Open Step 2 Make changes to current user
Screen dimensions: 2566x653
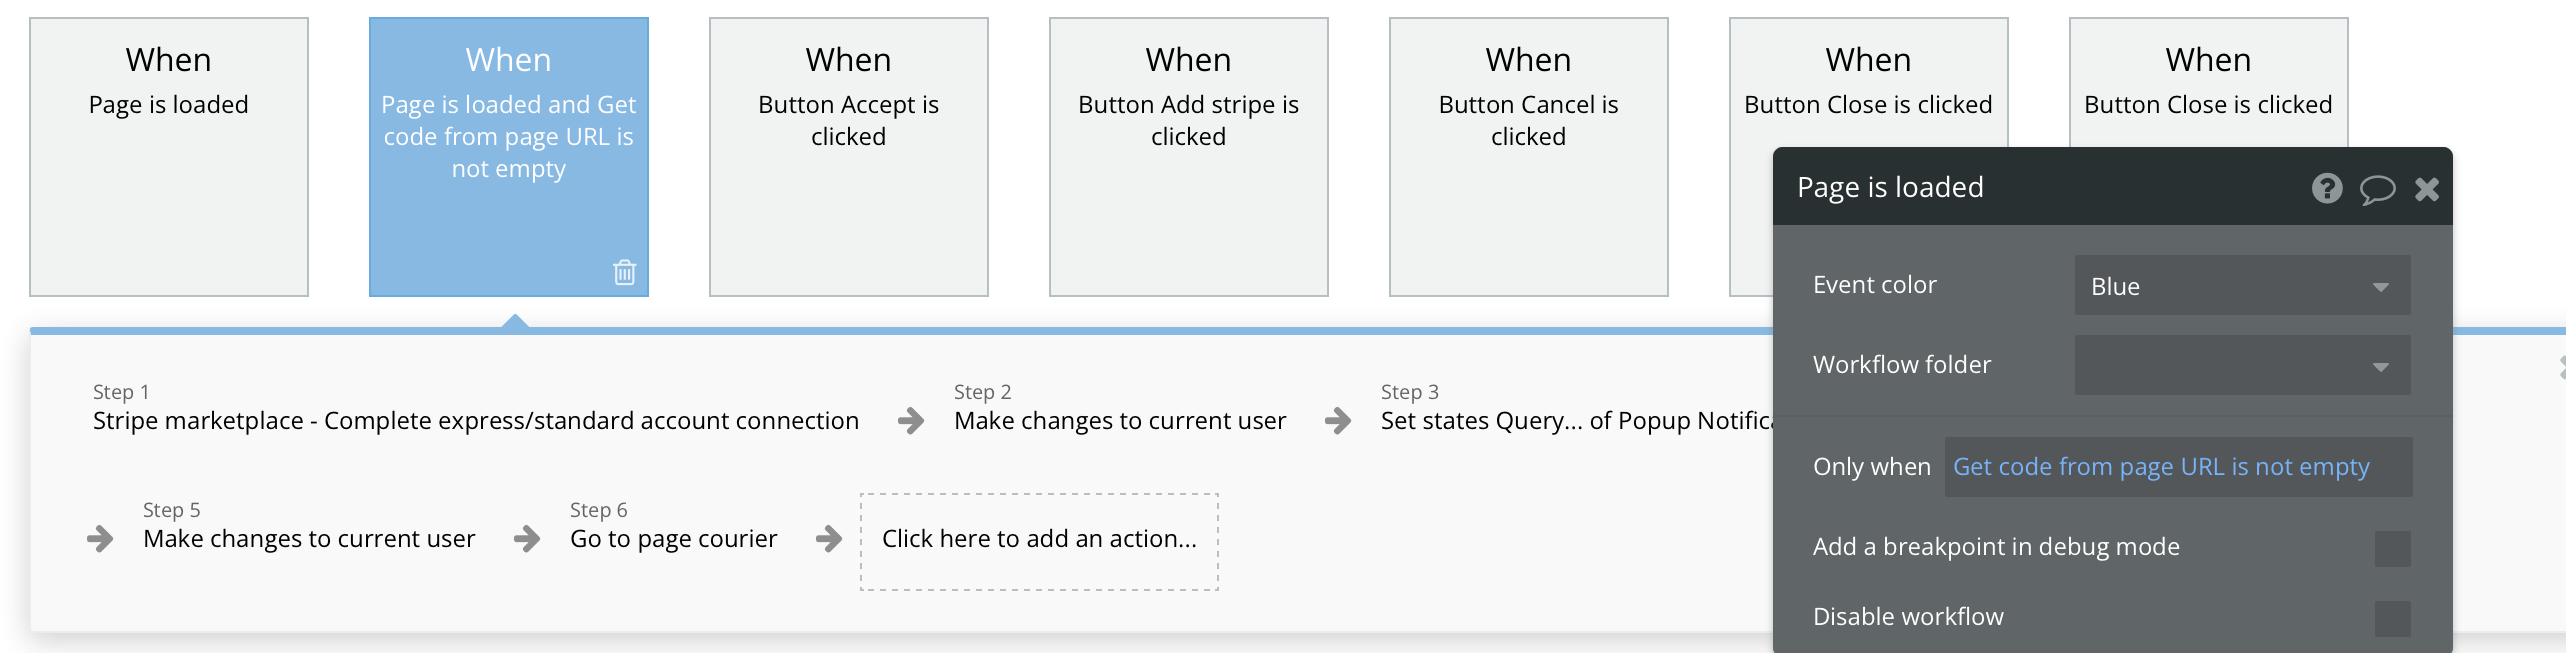tap(1119, 420)
